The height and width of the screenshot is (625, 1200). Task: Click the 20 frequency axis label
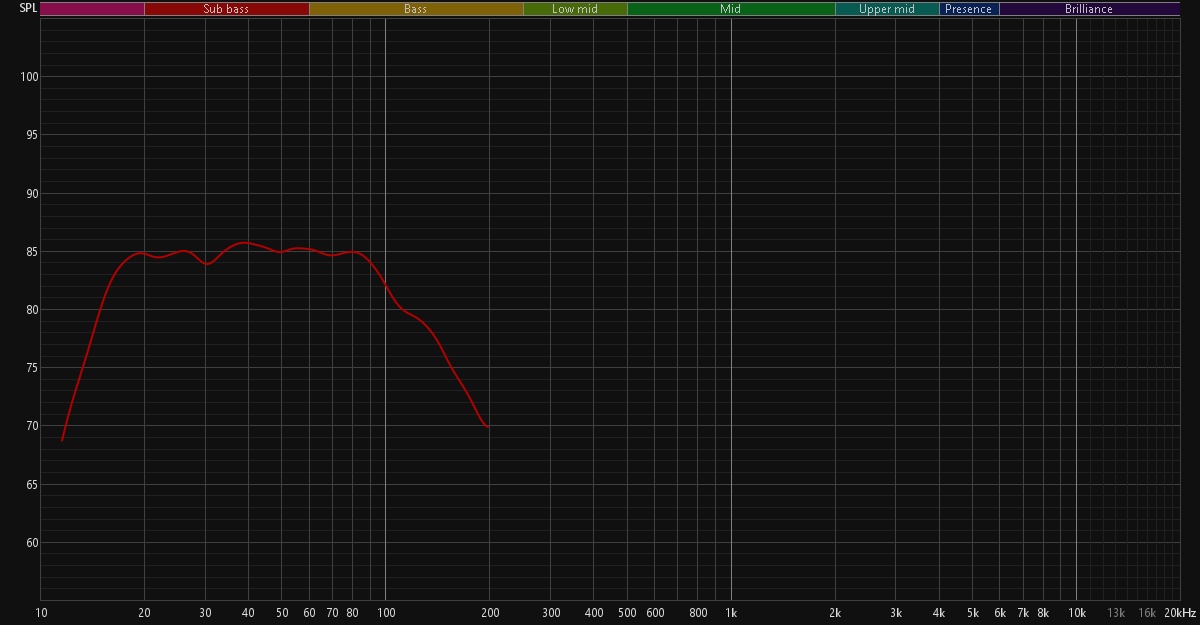coord(145,612)
